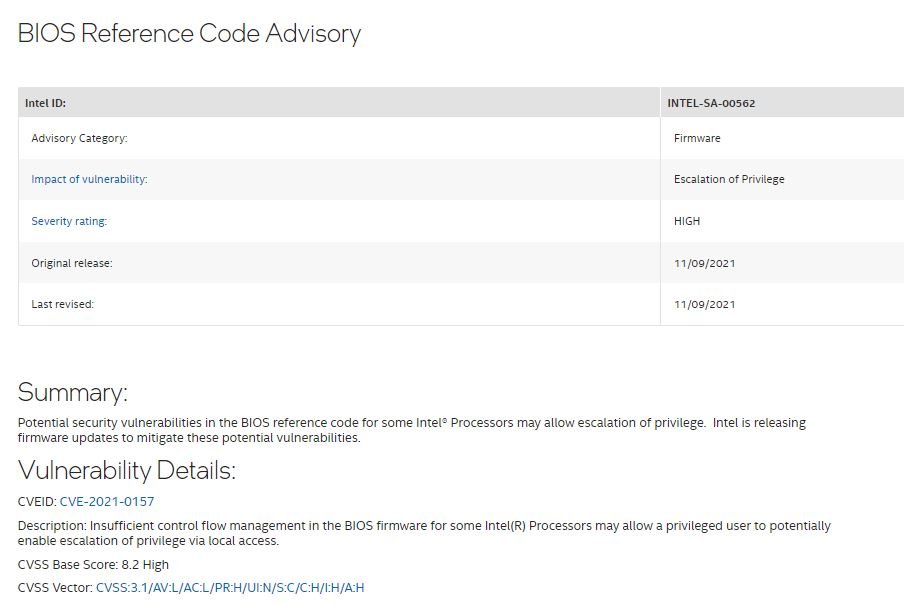Screen dimensions: 904x606
Task: Click the 'CVSS Base Score: 8.2 High' text
Action: 93,565
